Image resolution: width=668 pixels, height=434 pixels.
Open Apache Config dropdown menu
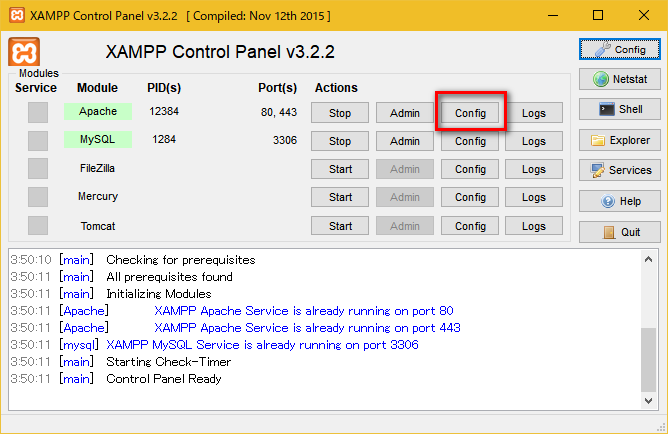click(470, 113)
